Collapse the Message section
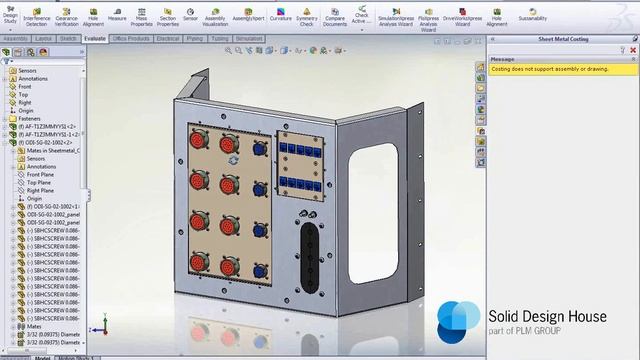The width and height of the screenshot is (640, 360). pos(633,59)
